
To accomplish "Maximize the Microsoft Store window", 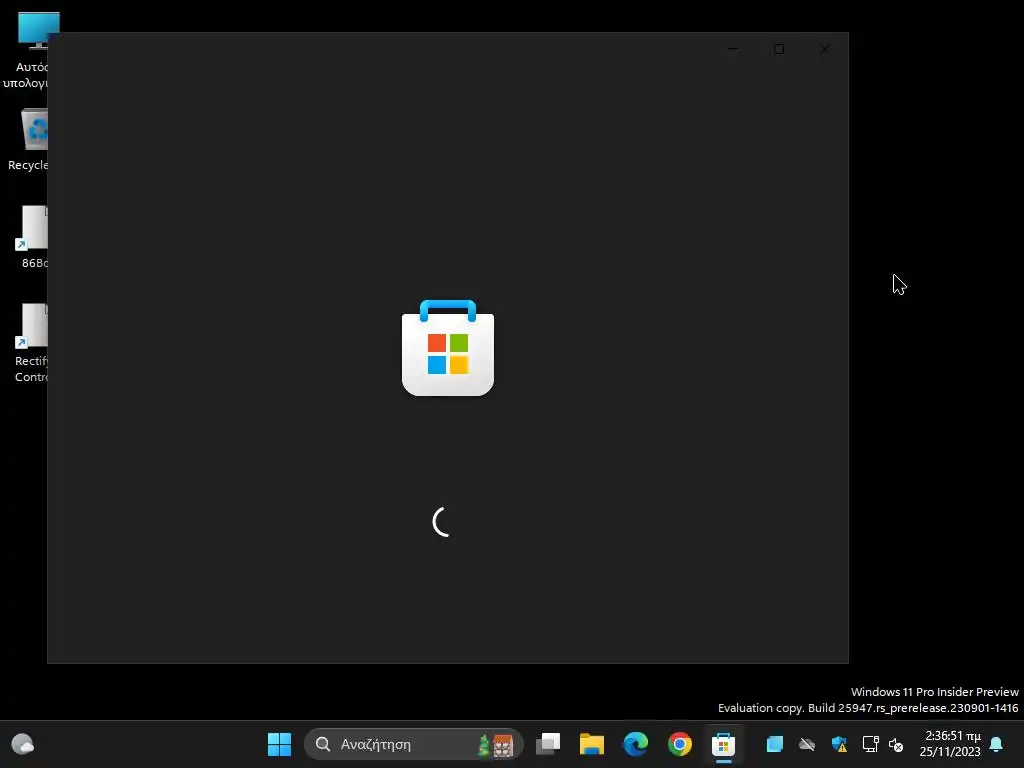I will pyautogui.click(x=778, y=49).
